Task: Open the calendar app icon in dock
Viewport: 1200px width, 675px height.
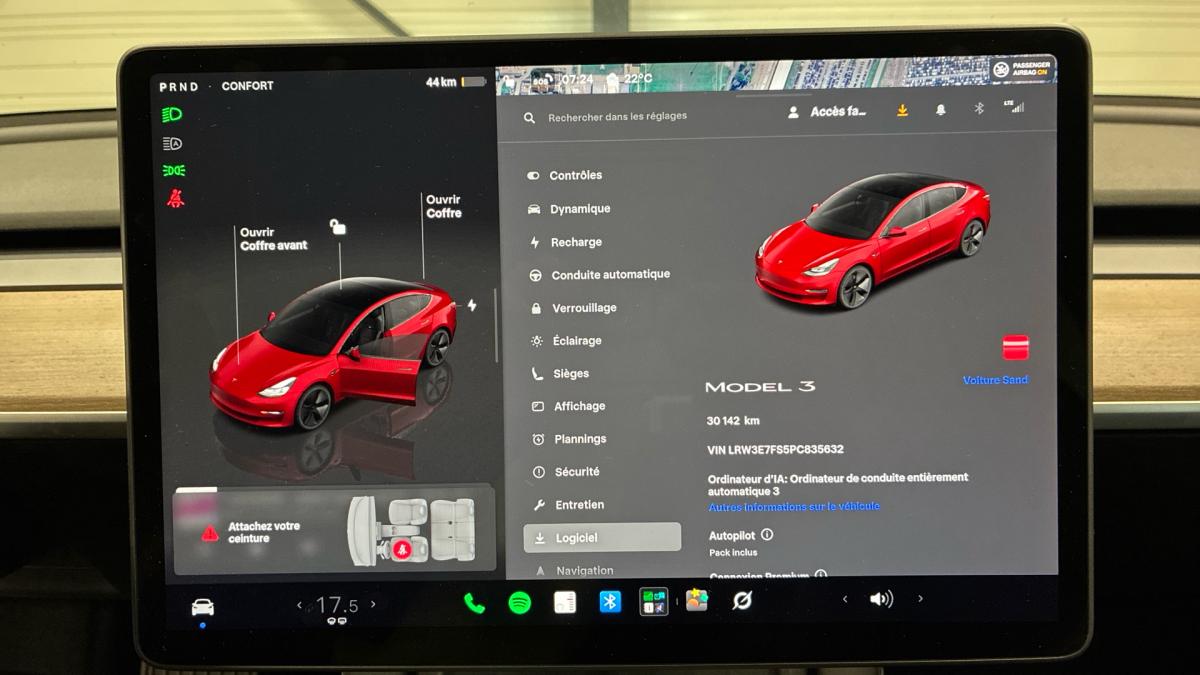Action: [565, 602]
